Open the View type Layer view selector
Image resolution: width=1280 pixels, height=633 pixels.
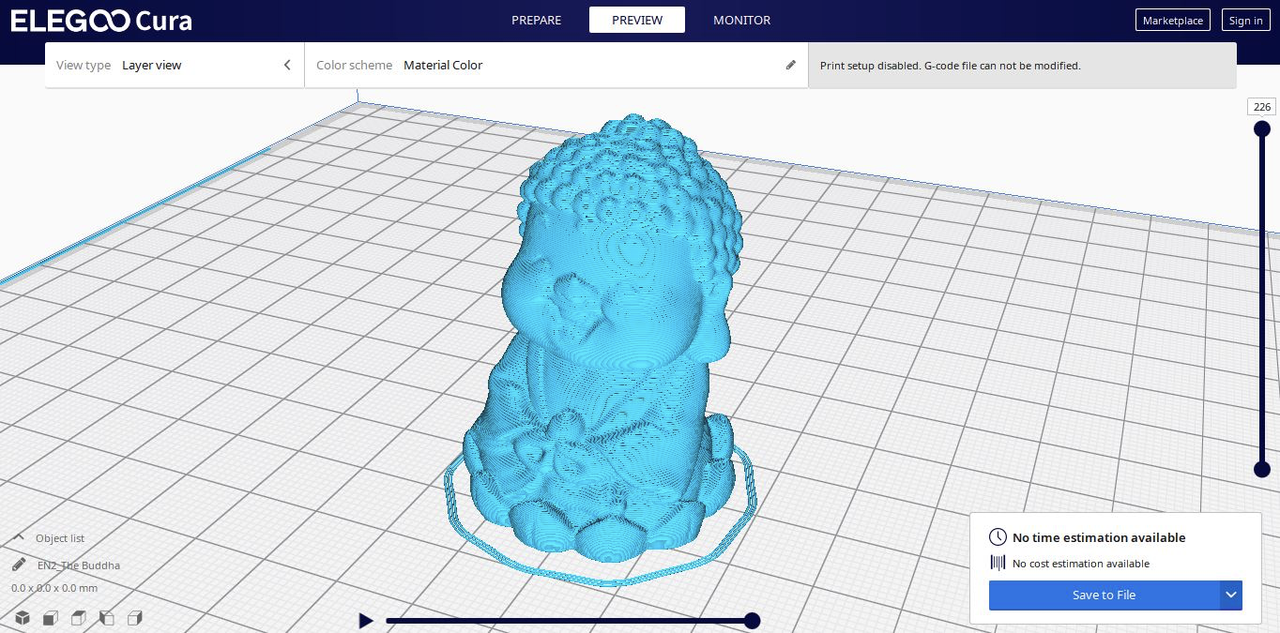[x=175, y=65]
